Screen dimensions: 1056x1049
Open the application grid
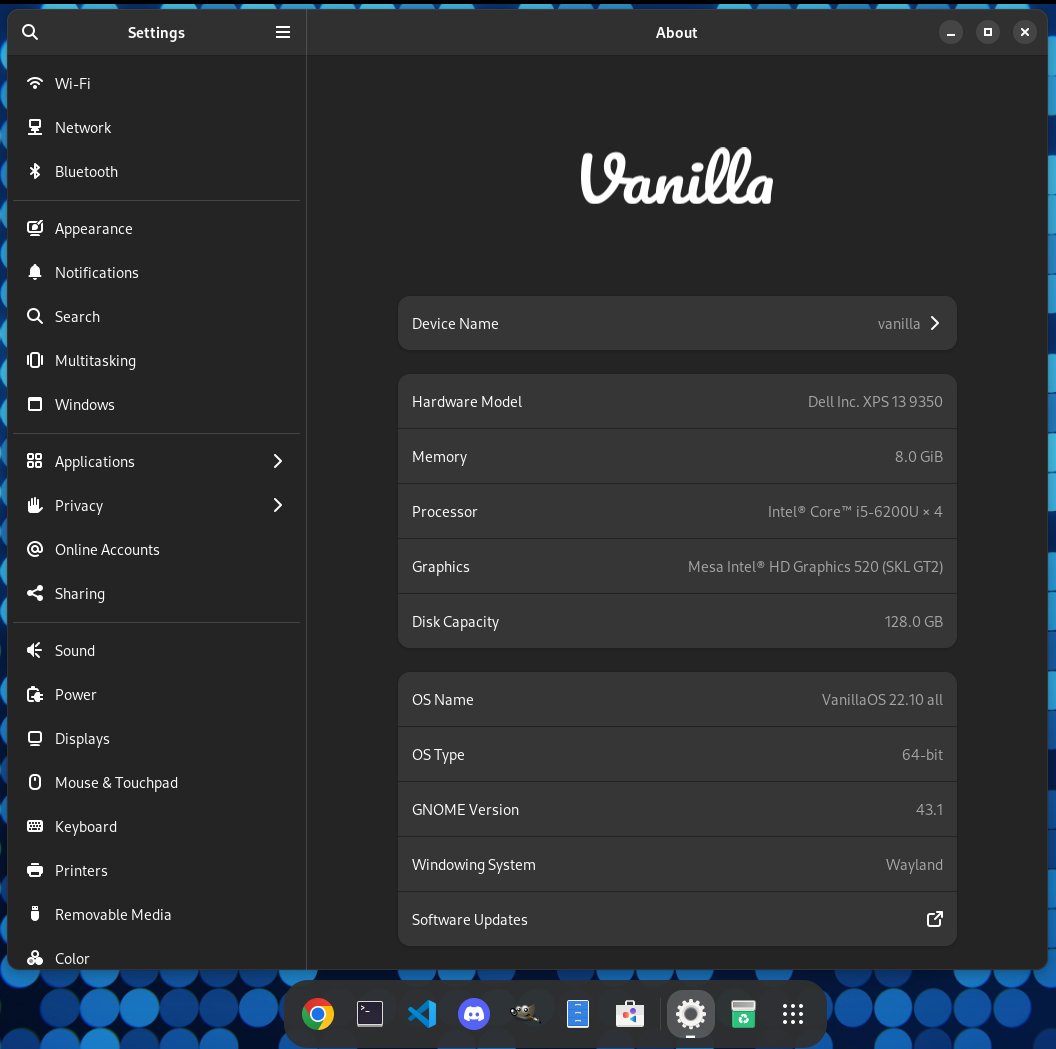point(793,1013)
